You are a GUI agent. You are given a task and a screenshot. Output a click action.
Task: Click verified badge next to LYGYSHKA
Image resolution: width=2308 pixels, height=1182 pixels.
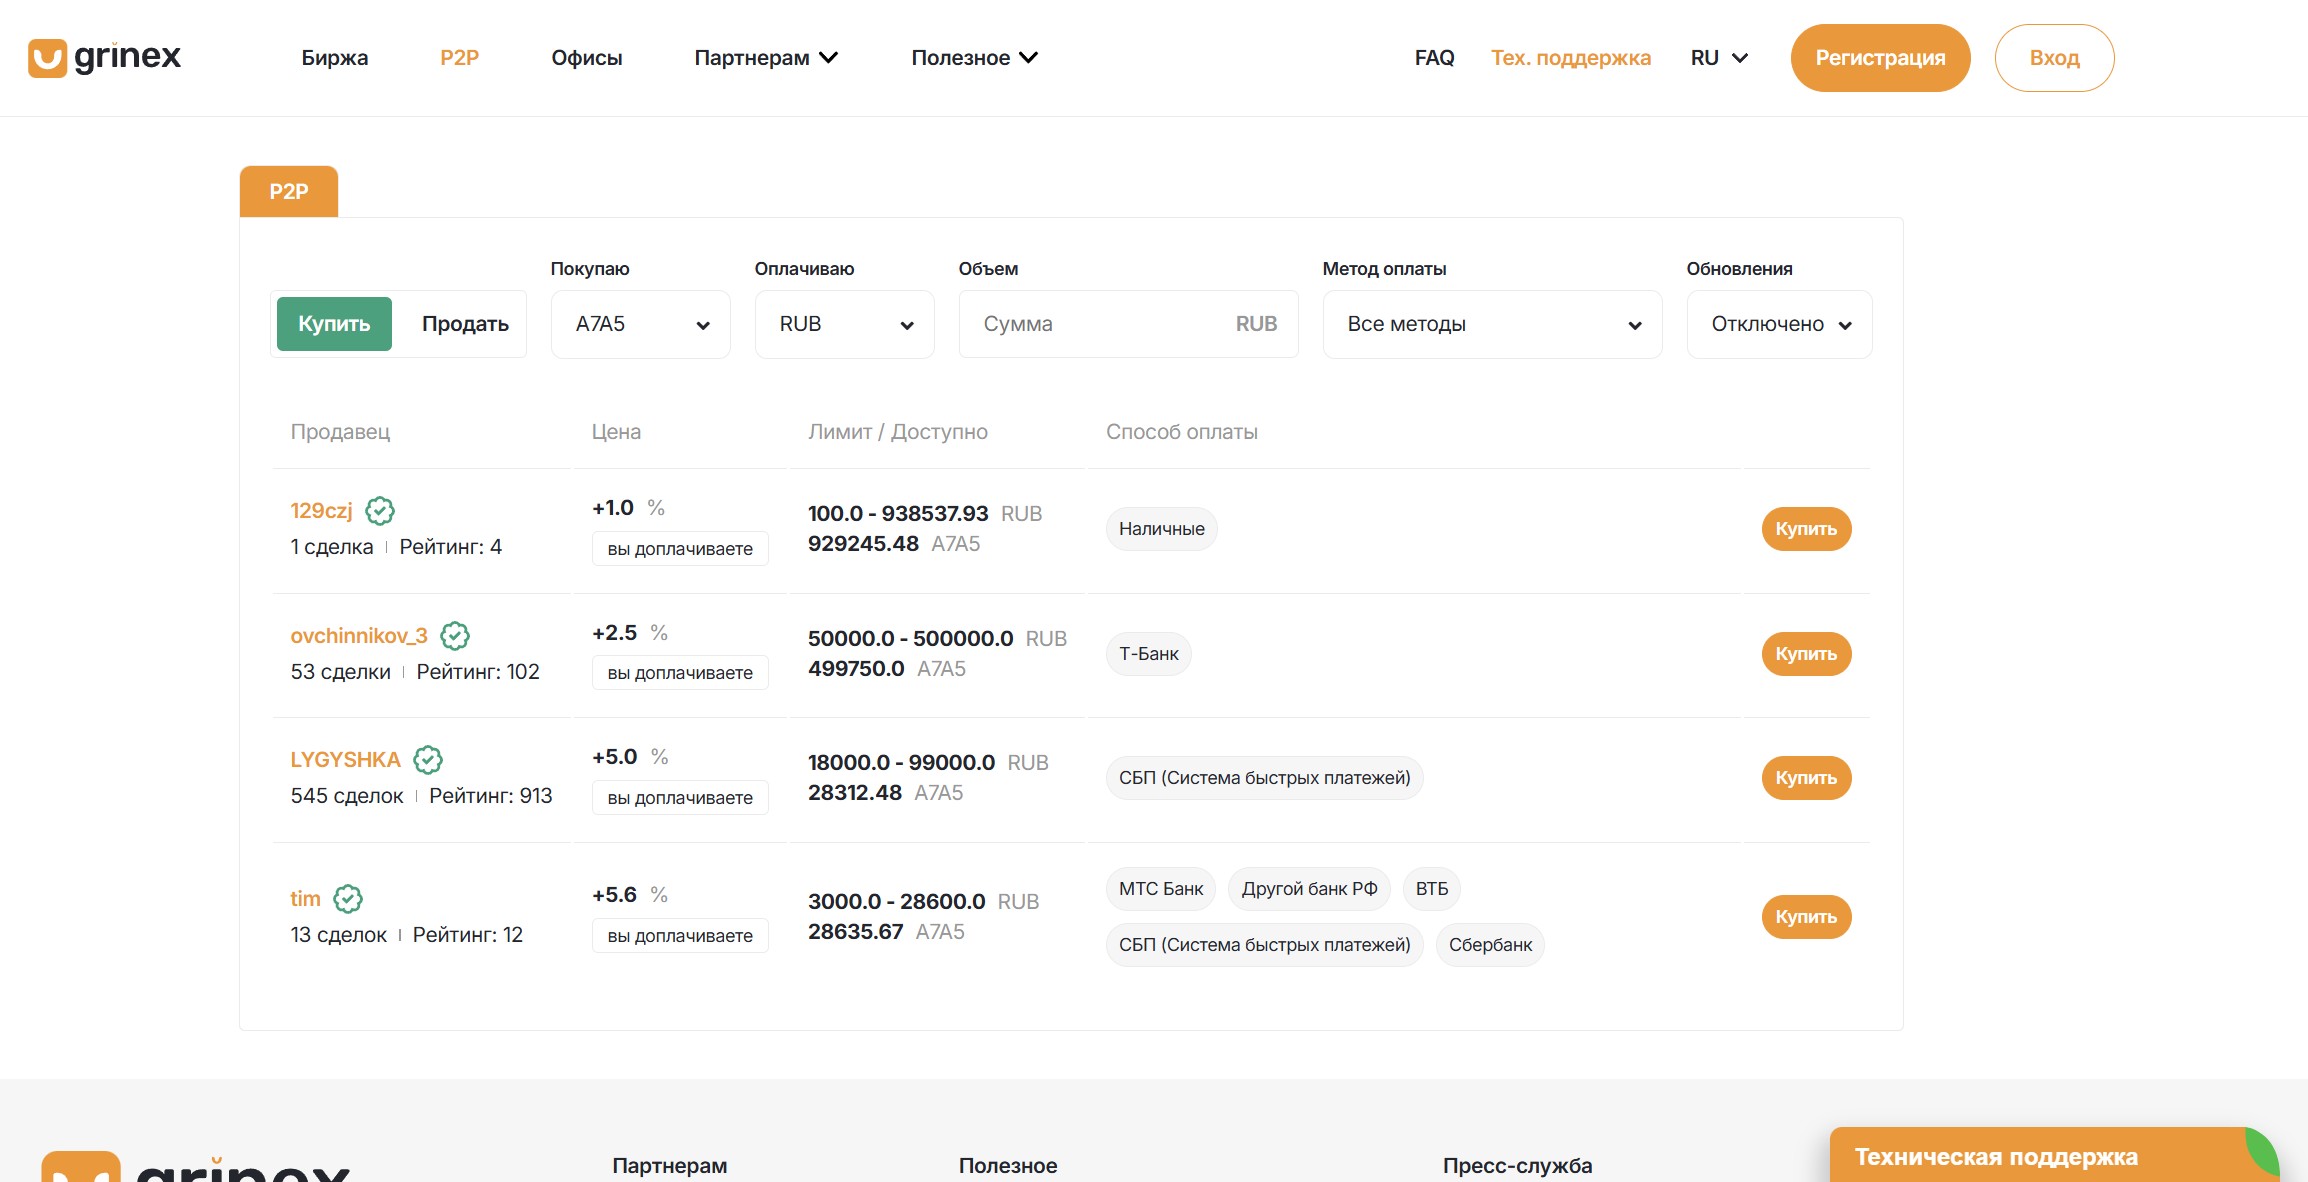click(428, 760)
